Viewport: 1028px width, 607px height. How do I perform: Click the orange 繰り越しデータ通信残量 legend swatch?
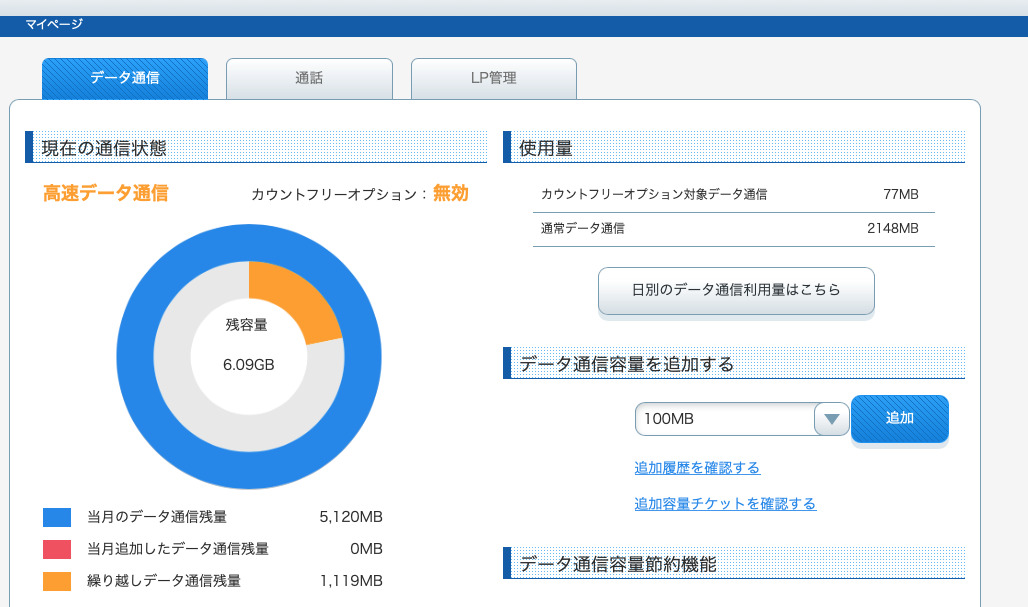57,580
